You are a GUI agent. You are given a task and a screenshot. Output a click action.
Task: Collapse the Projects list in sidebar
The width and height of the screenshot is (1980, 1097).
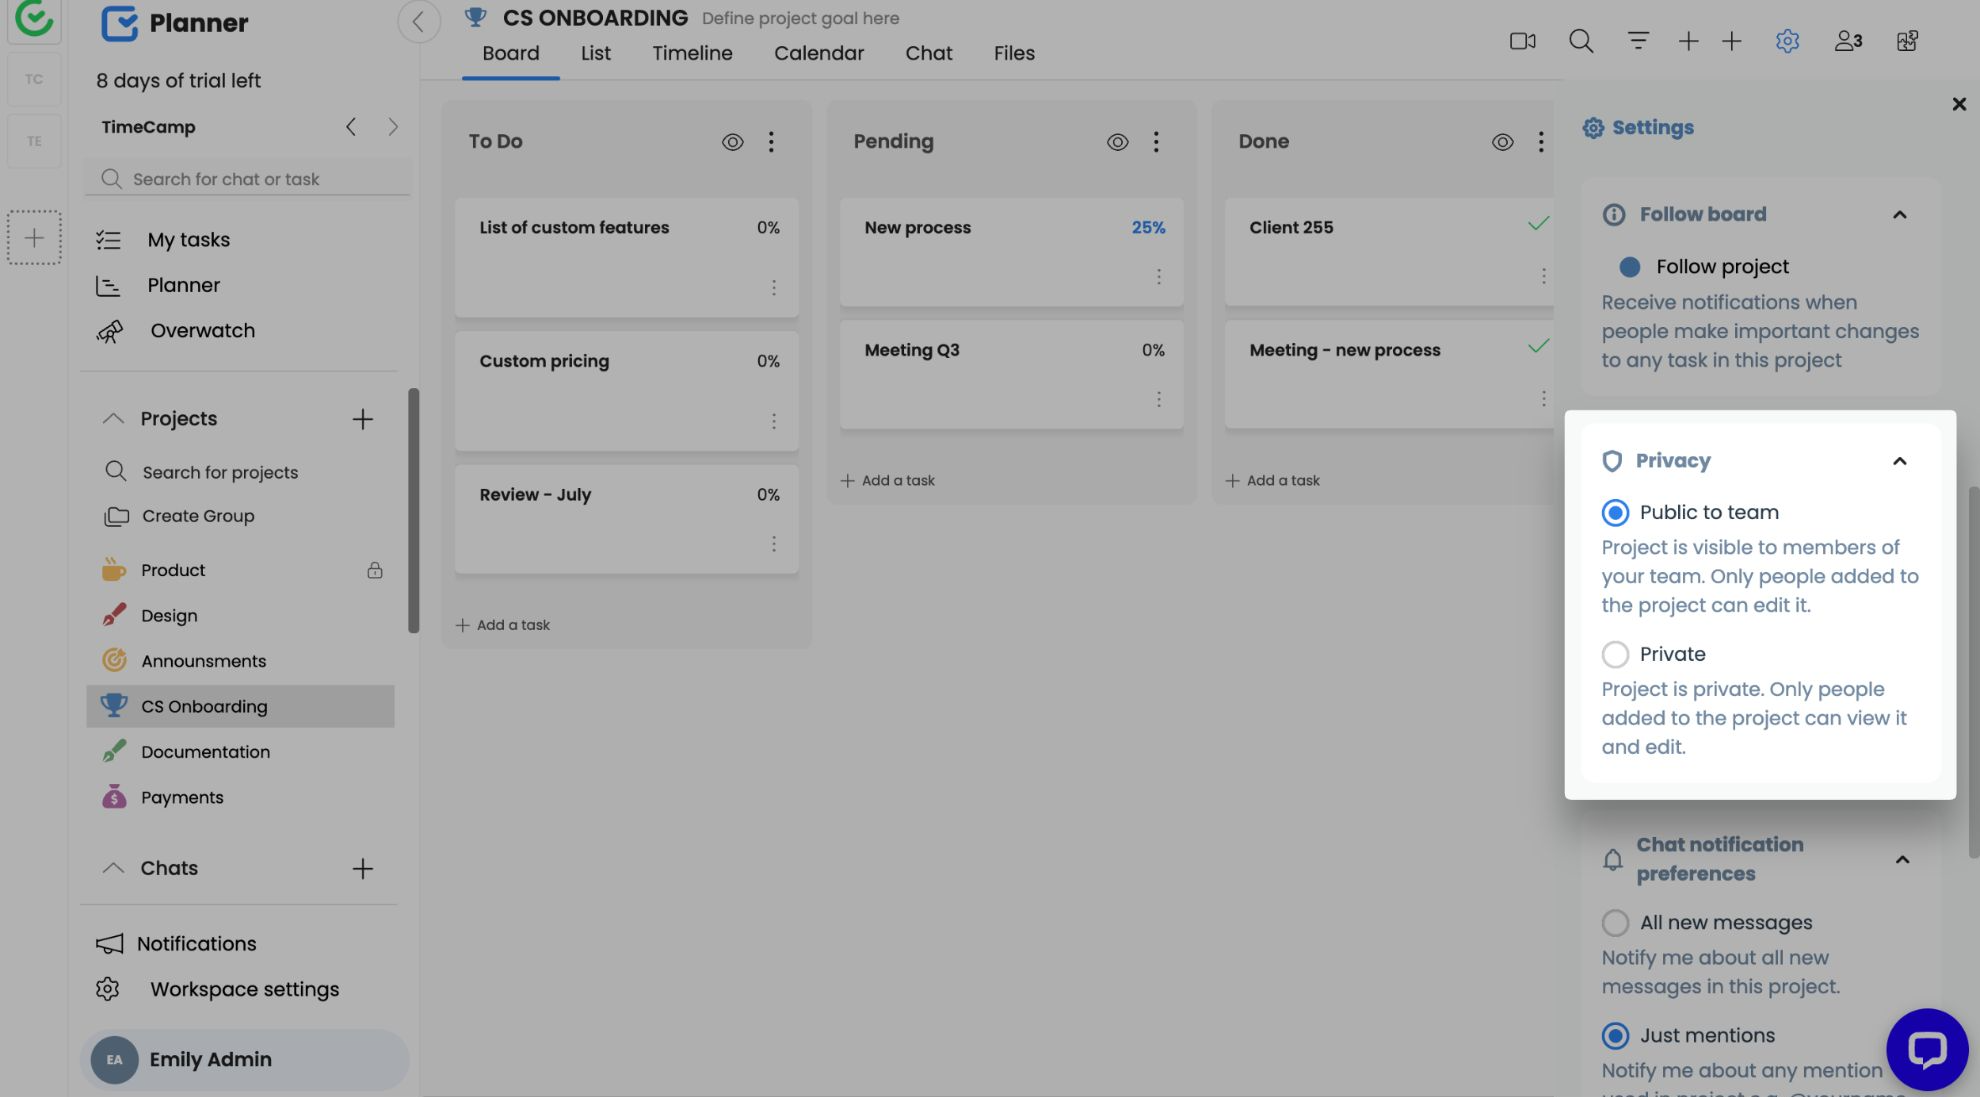113,419
